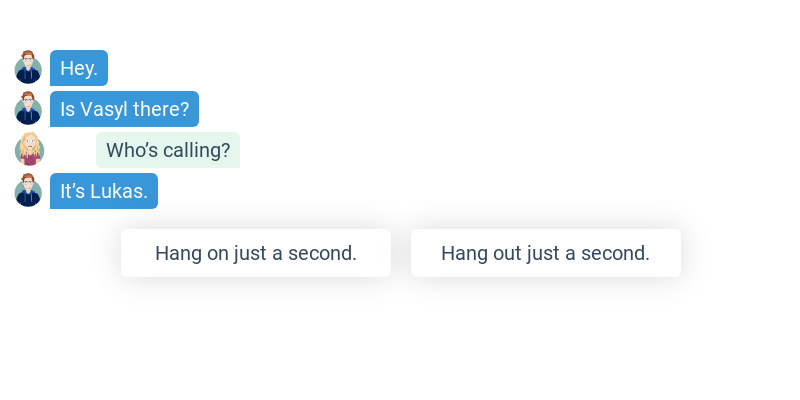Click the blonde woman's avatar
This screenshot has width=800, height=400.
pos(30,150)
